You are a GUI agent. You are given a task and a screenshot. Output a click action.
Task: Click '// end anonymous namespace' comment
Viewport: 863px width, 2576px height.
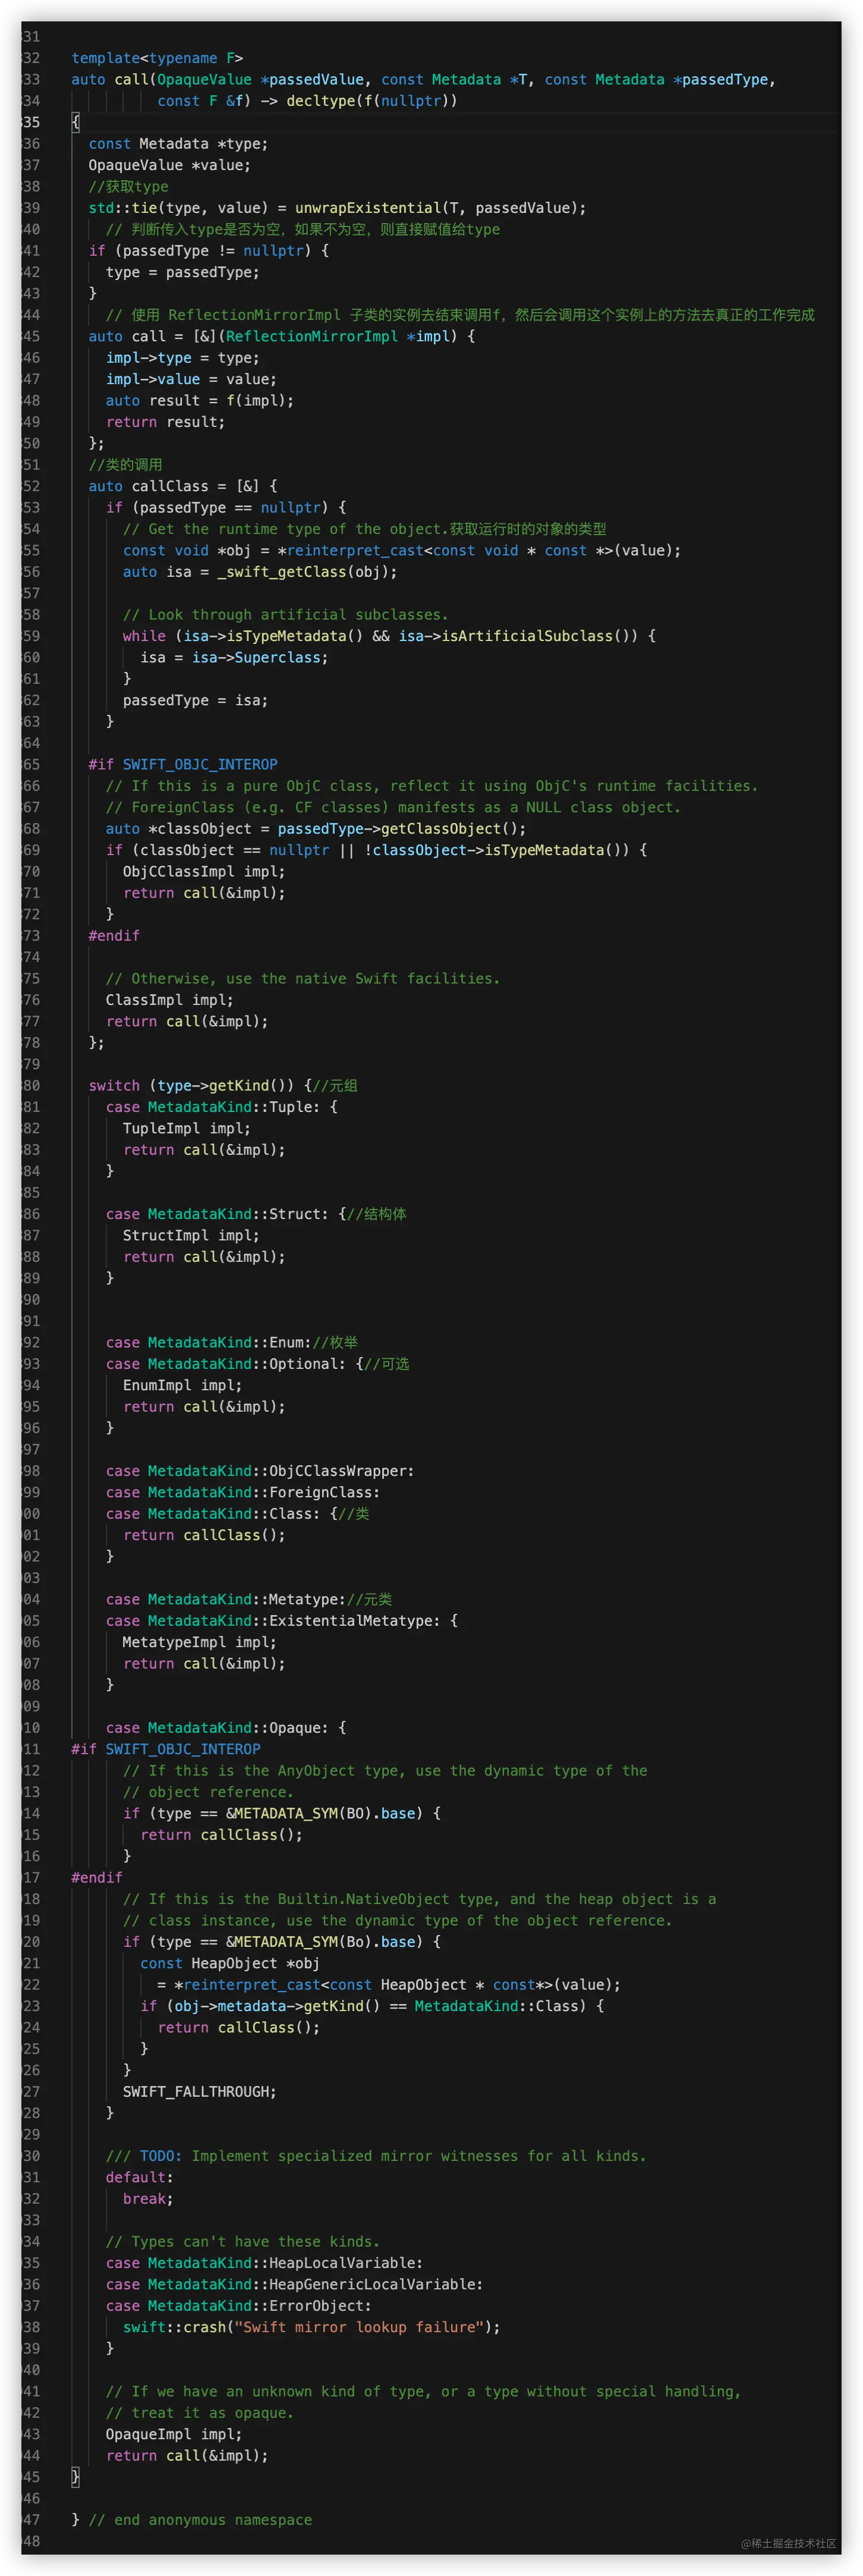pos(200,2520)
